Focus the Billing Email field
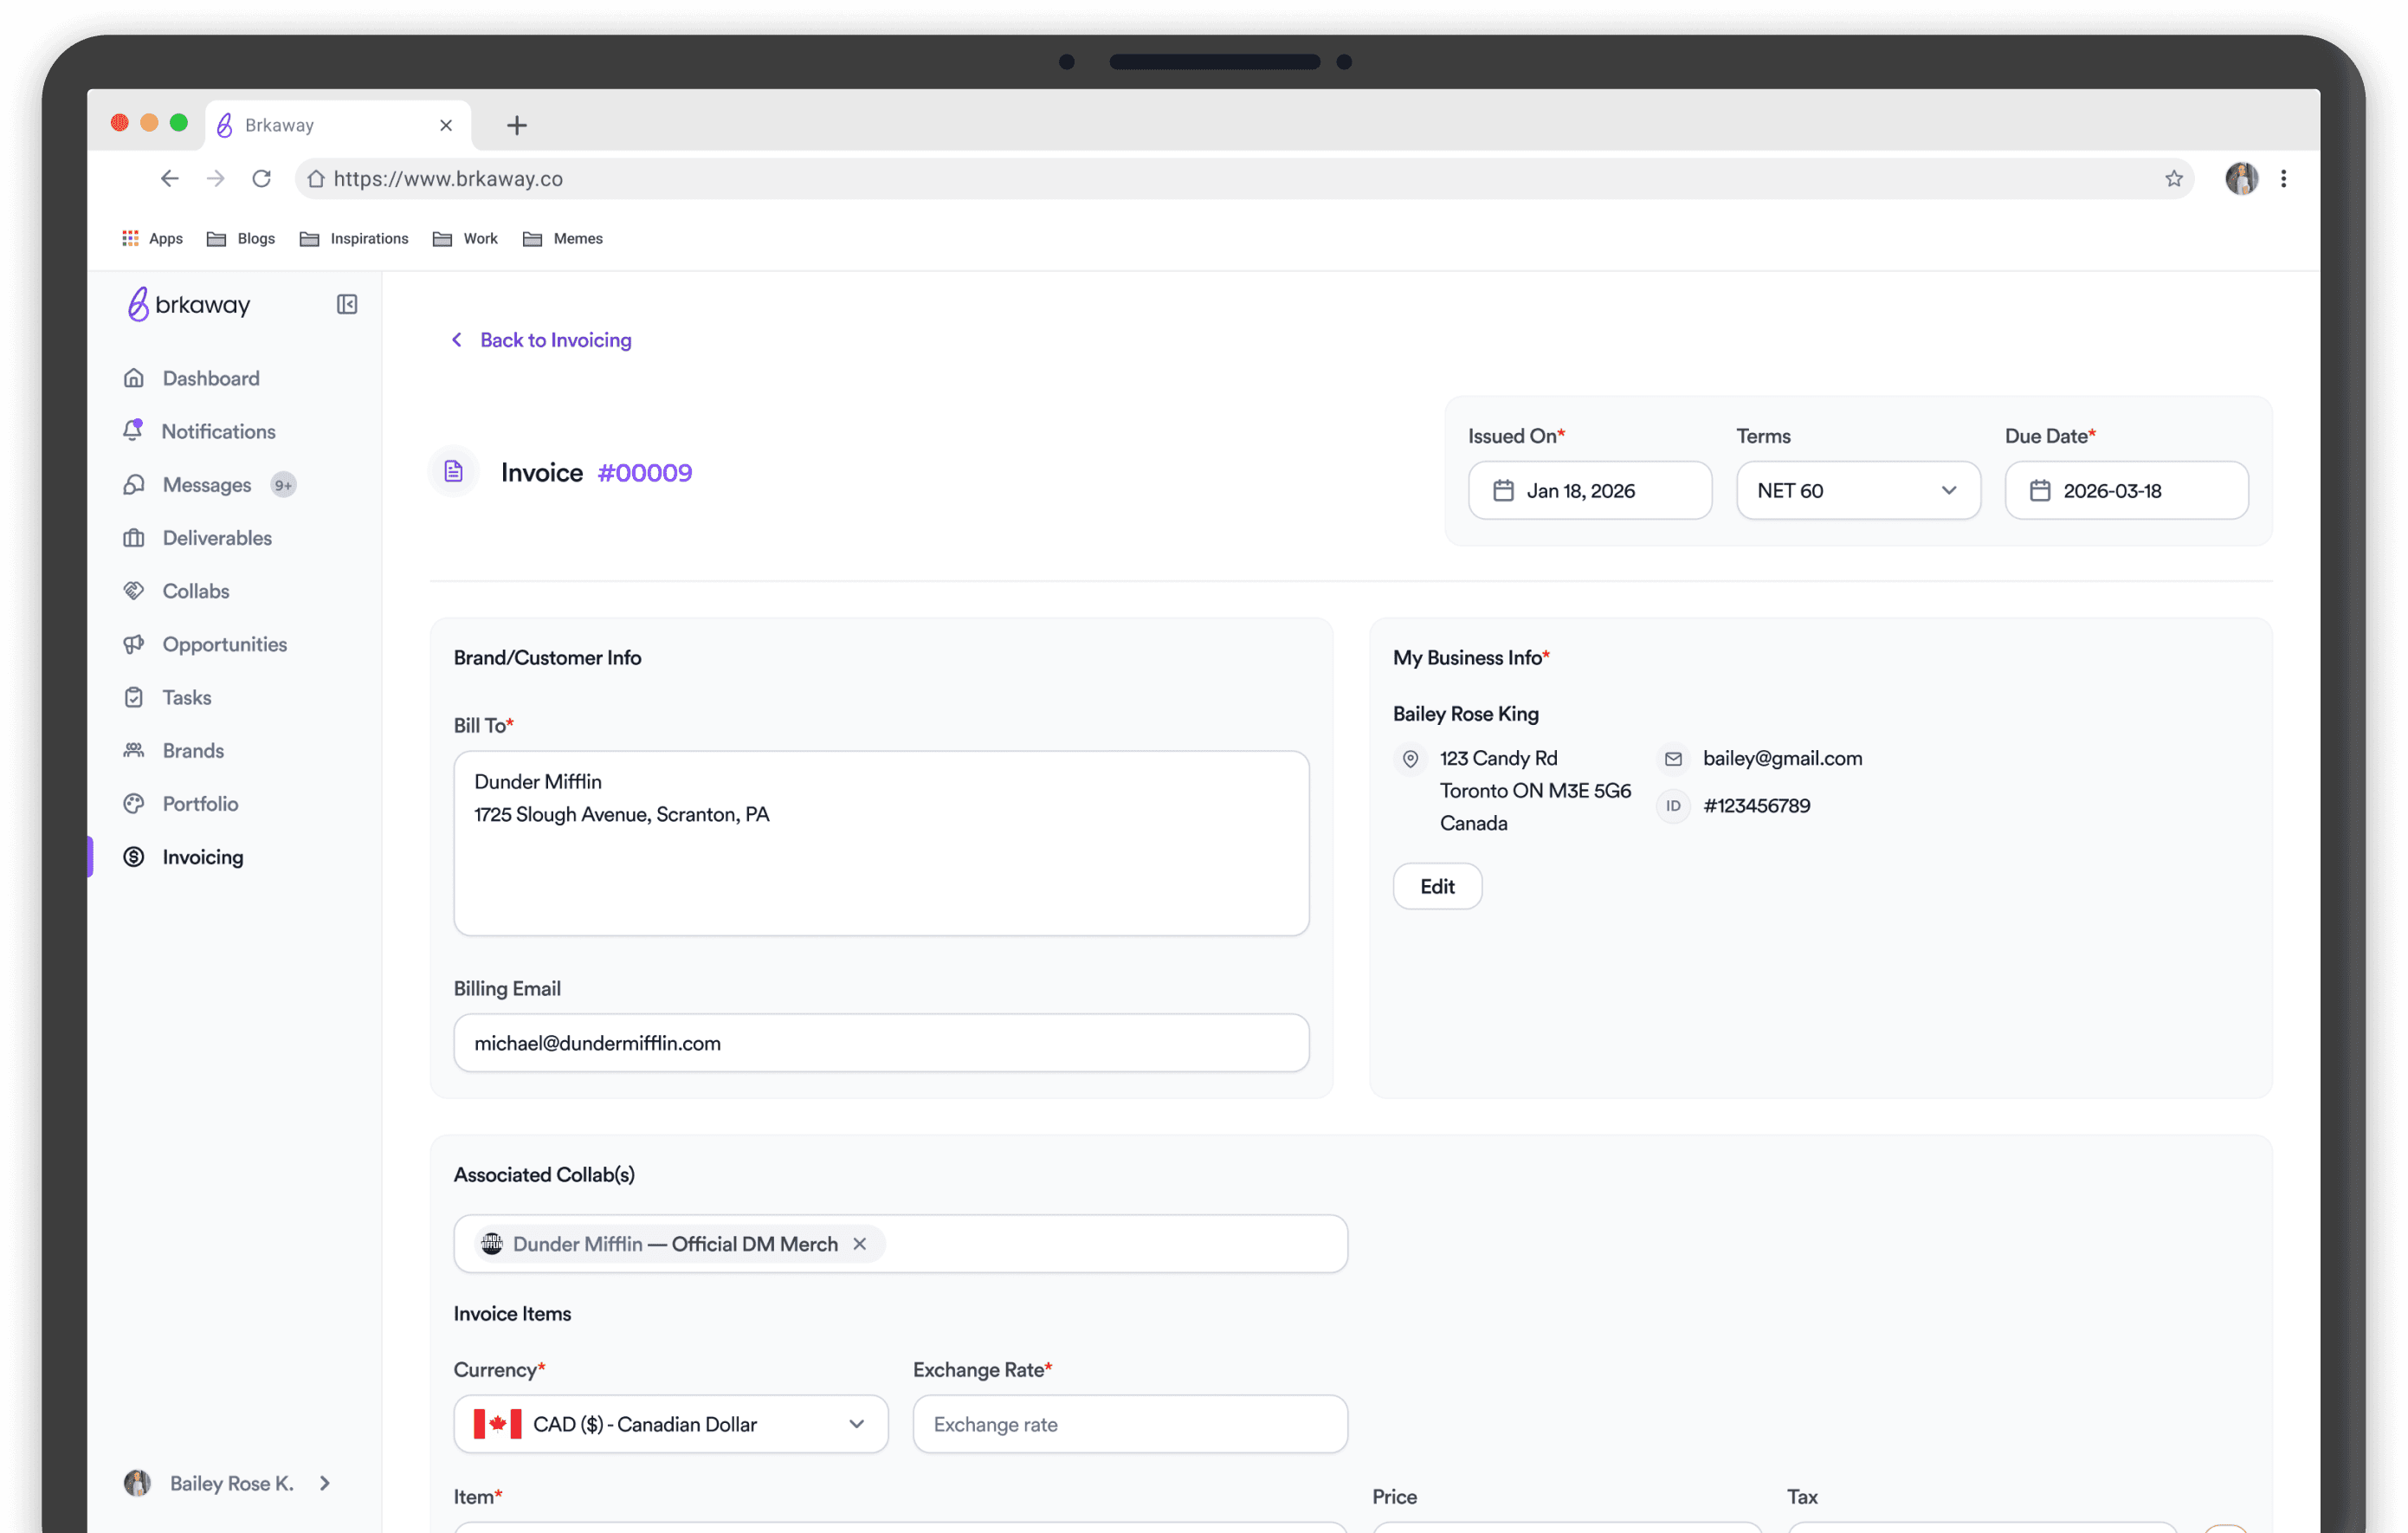Screen dimensions: 2408x1533 [x=880, y=1043]
